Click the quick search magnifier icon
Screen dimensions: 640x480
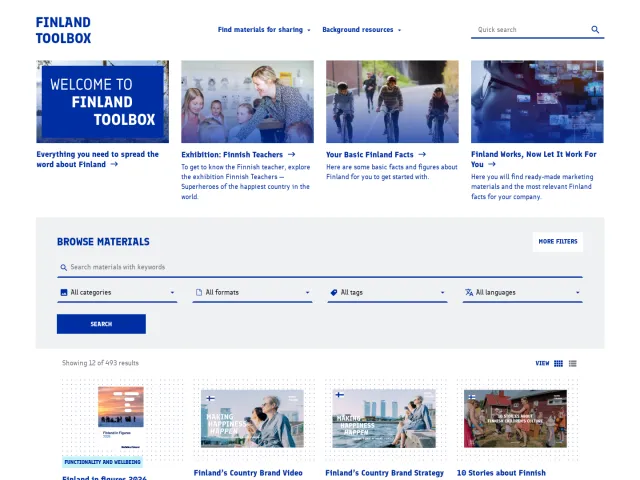click(x=595, y=29)
